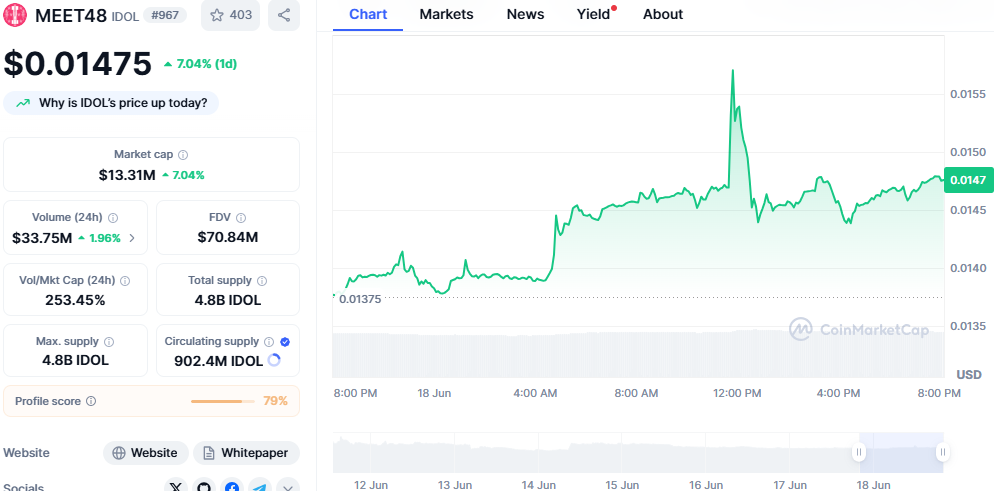Click the Max. supply info icon
Viewport: 994px width, 491px height.
pyautogui.click(x=109, y=342)
